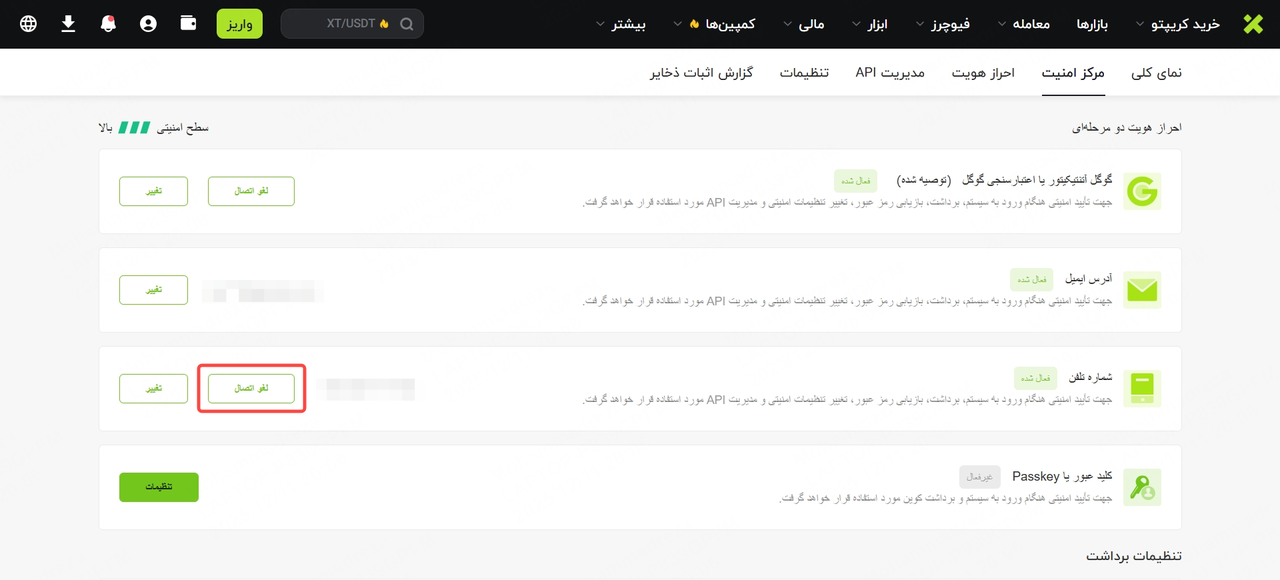Click the Passkey key icon
Viewport: 1280px width, 580px height.
point(1142,487)
